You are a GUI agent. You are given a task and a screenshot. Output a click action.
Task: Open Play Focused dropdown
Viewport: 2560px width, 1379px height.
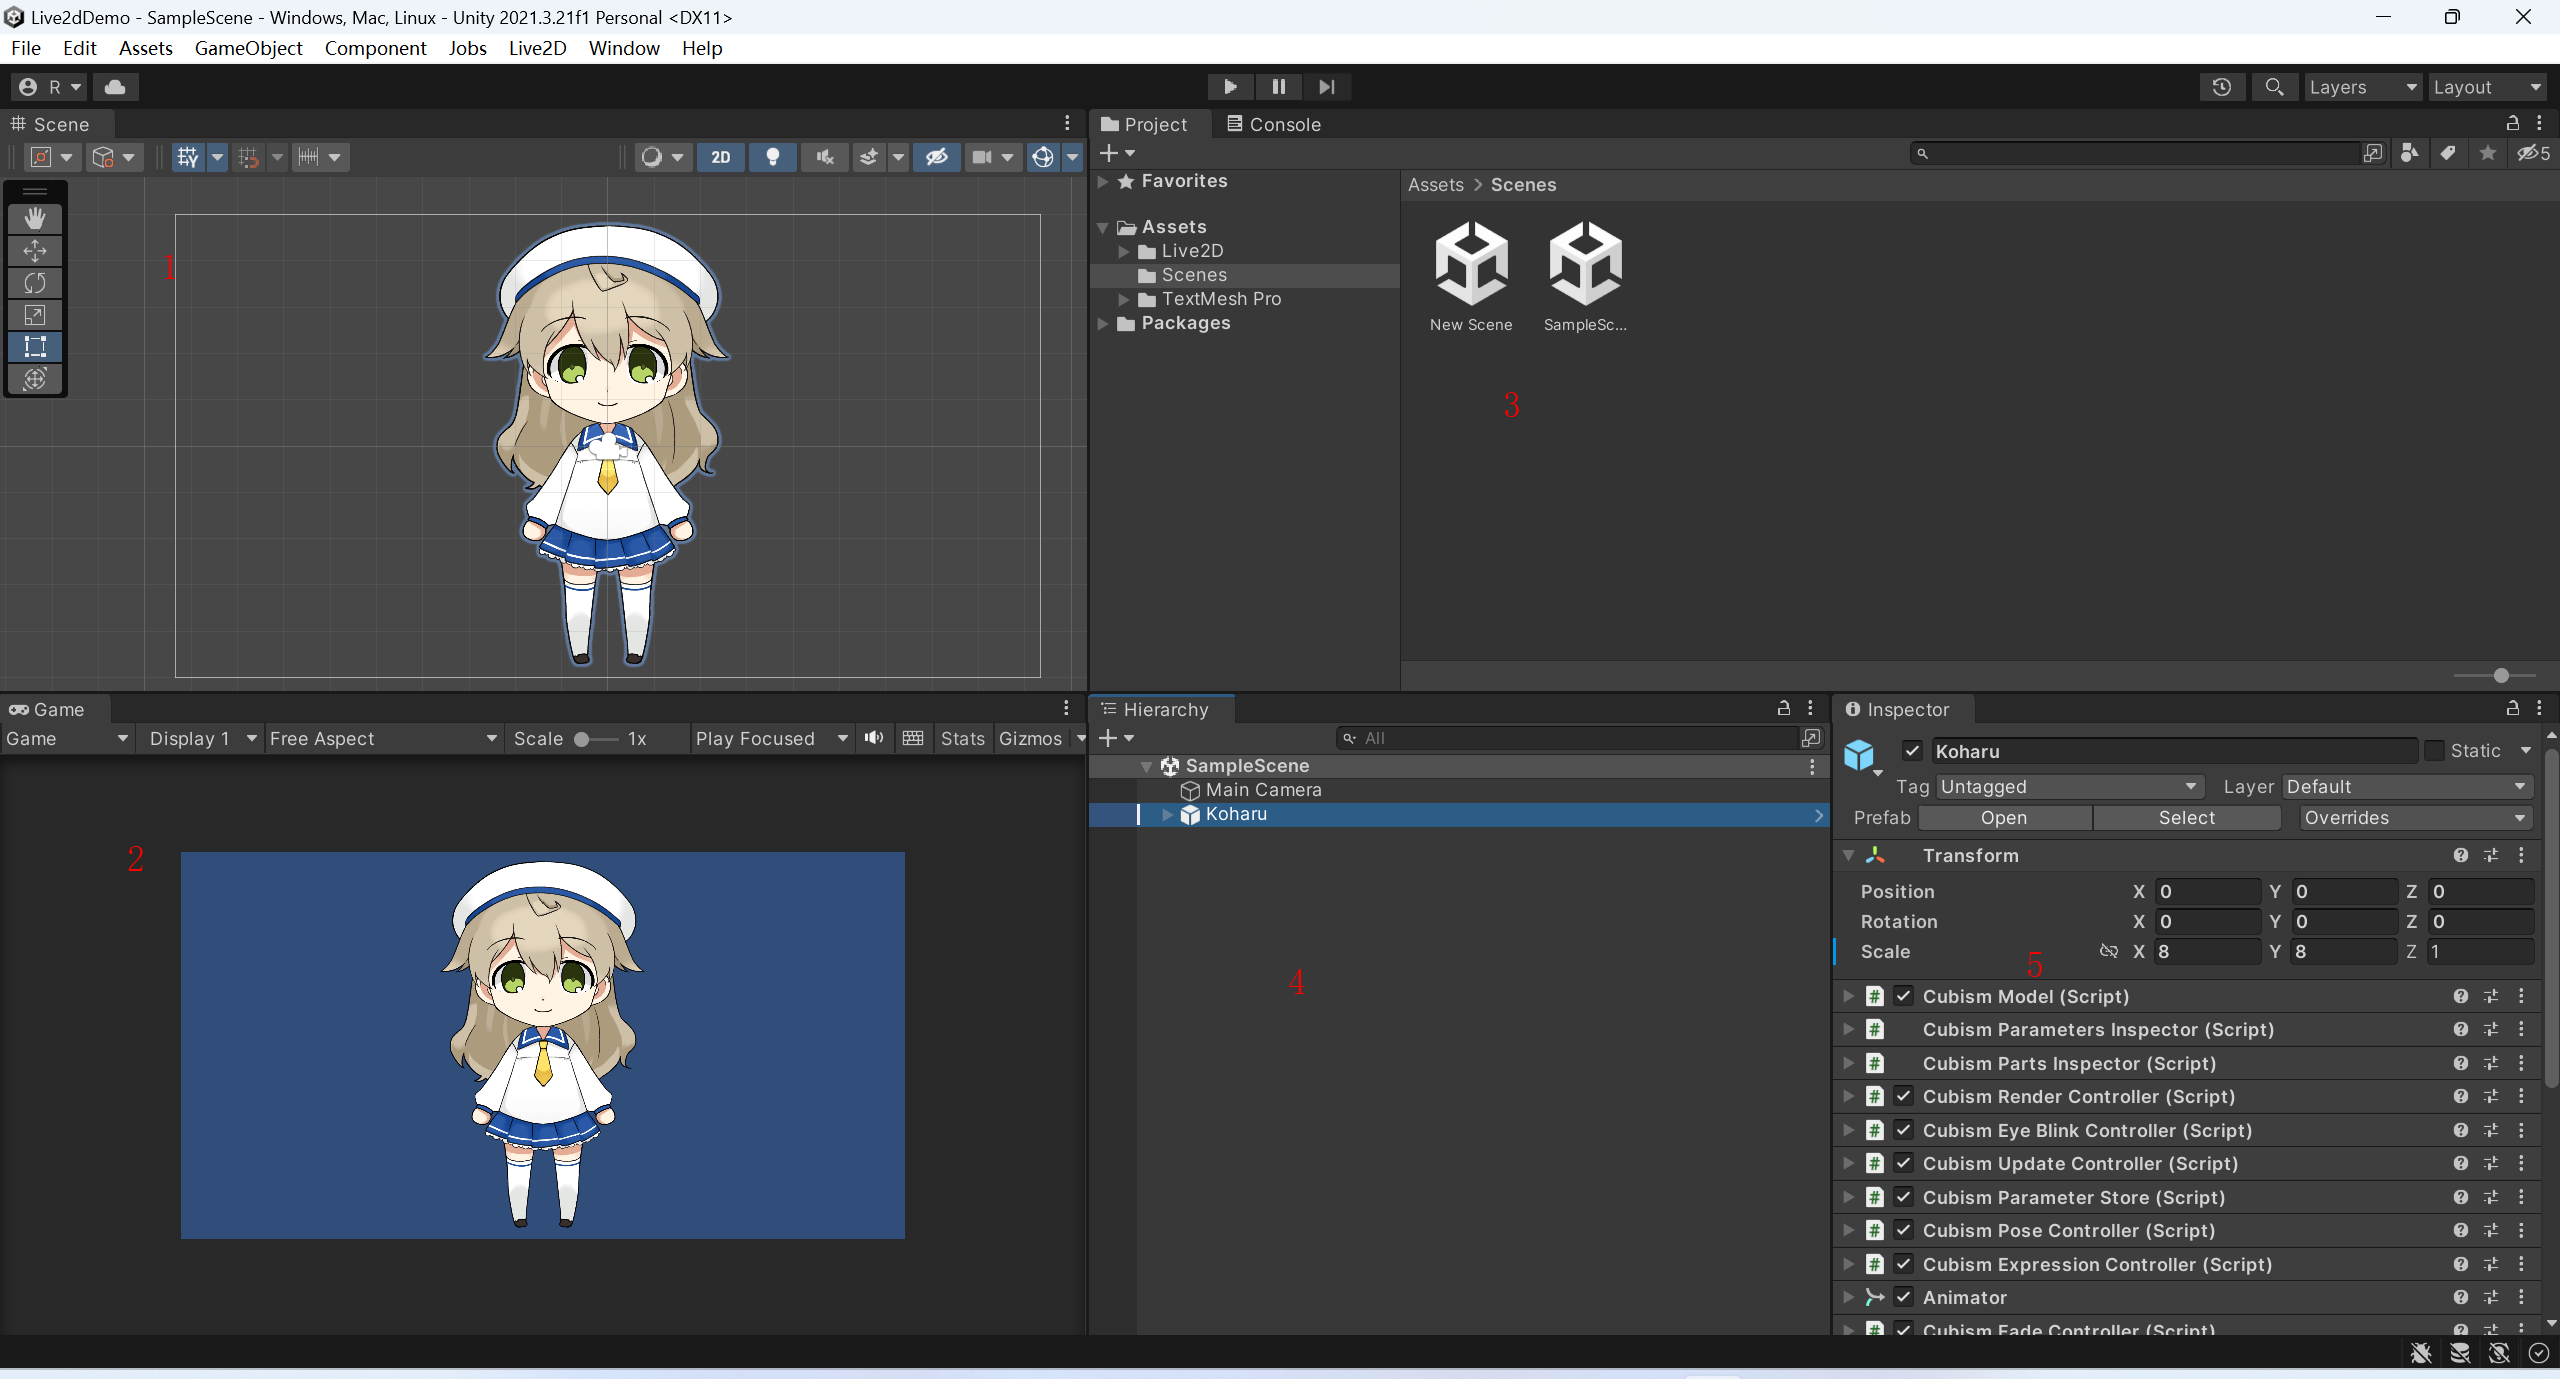tap(772, 738)
